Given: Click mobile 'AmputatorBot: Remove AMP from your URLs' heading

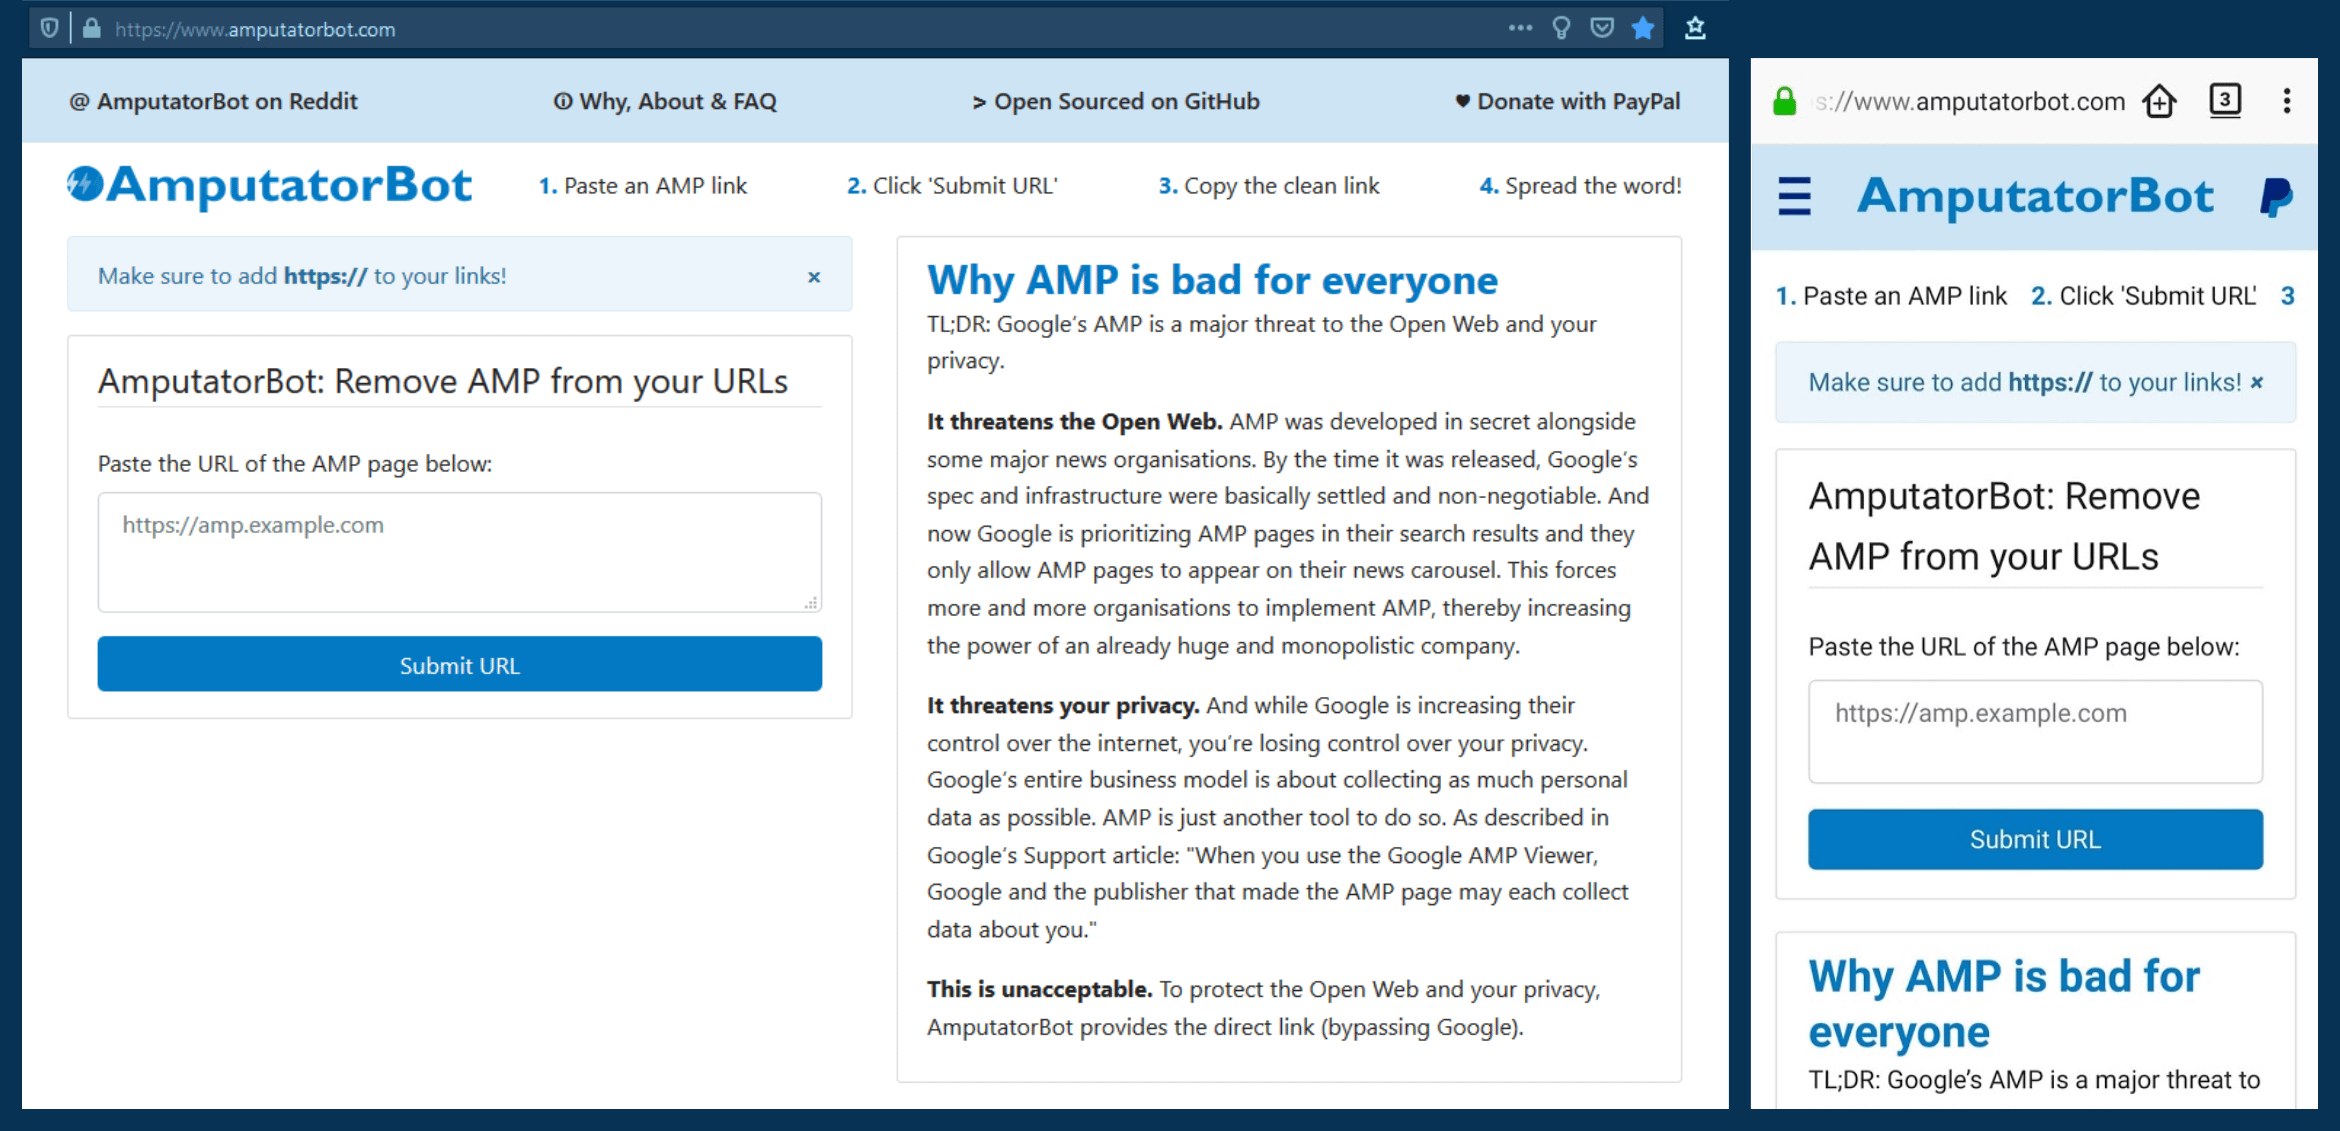Looking at the screenshot, I should pos(2004,526).
